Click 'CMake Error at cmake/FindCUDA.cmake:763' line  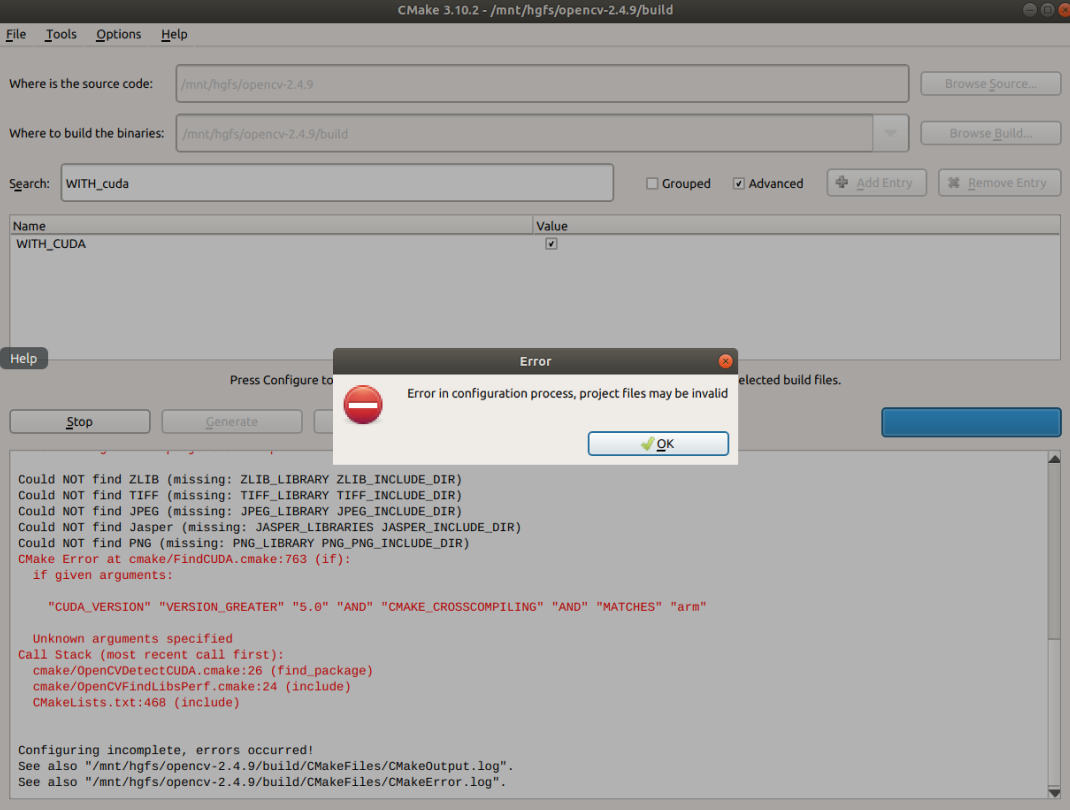tap(184, 559)
